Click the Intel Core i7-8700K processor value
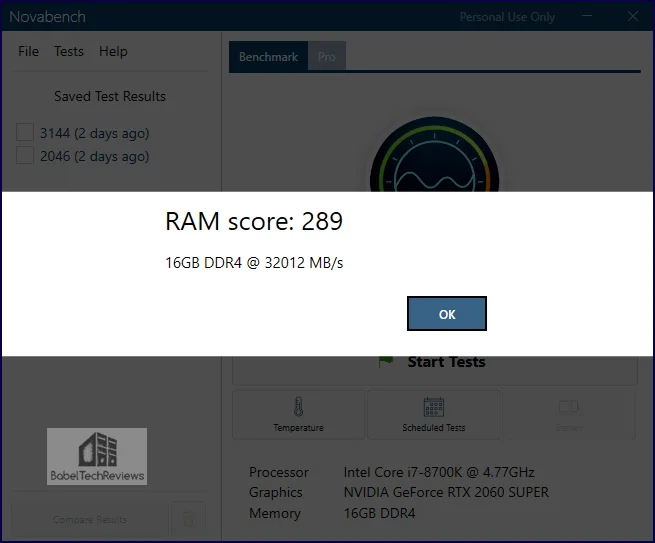 pyautogui.click(x=439, y=472)
